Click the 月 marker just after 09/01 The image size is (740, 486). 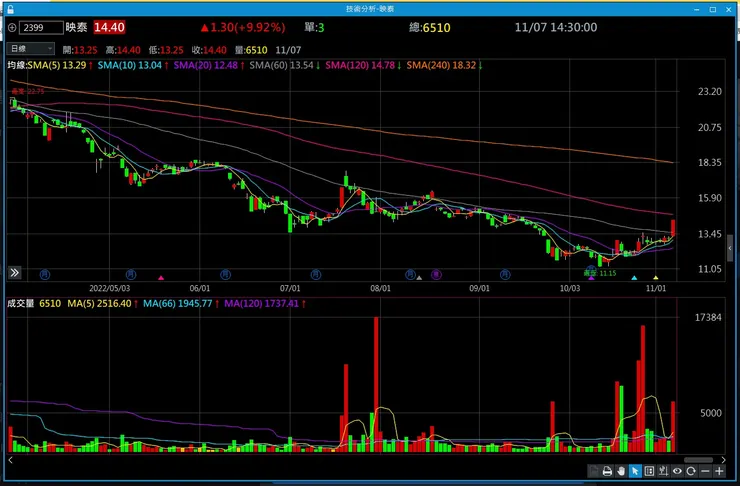coord(505,274)
